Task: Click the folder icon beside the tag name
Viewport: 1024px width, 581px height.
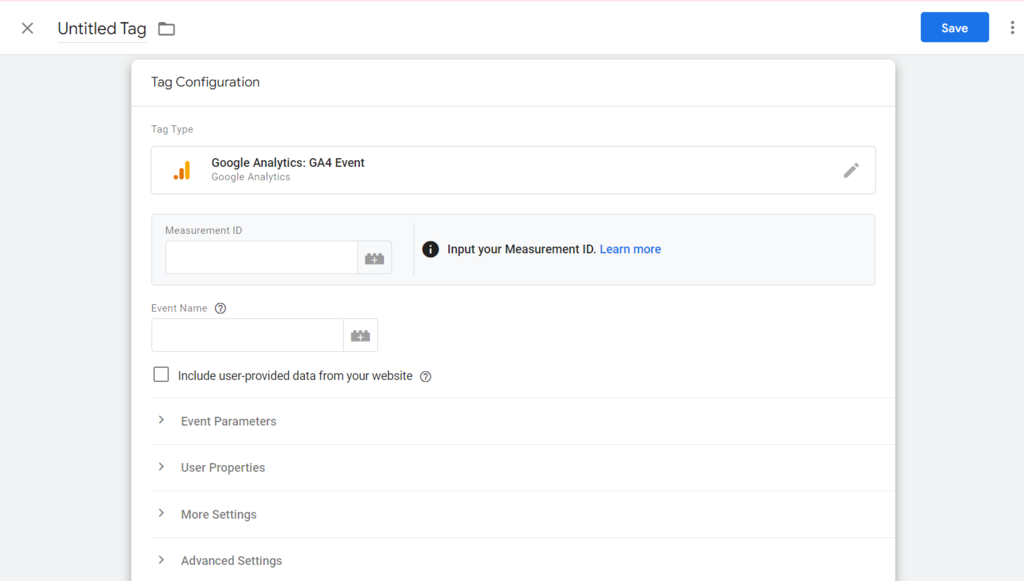Action: point(166,29)
